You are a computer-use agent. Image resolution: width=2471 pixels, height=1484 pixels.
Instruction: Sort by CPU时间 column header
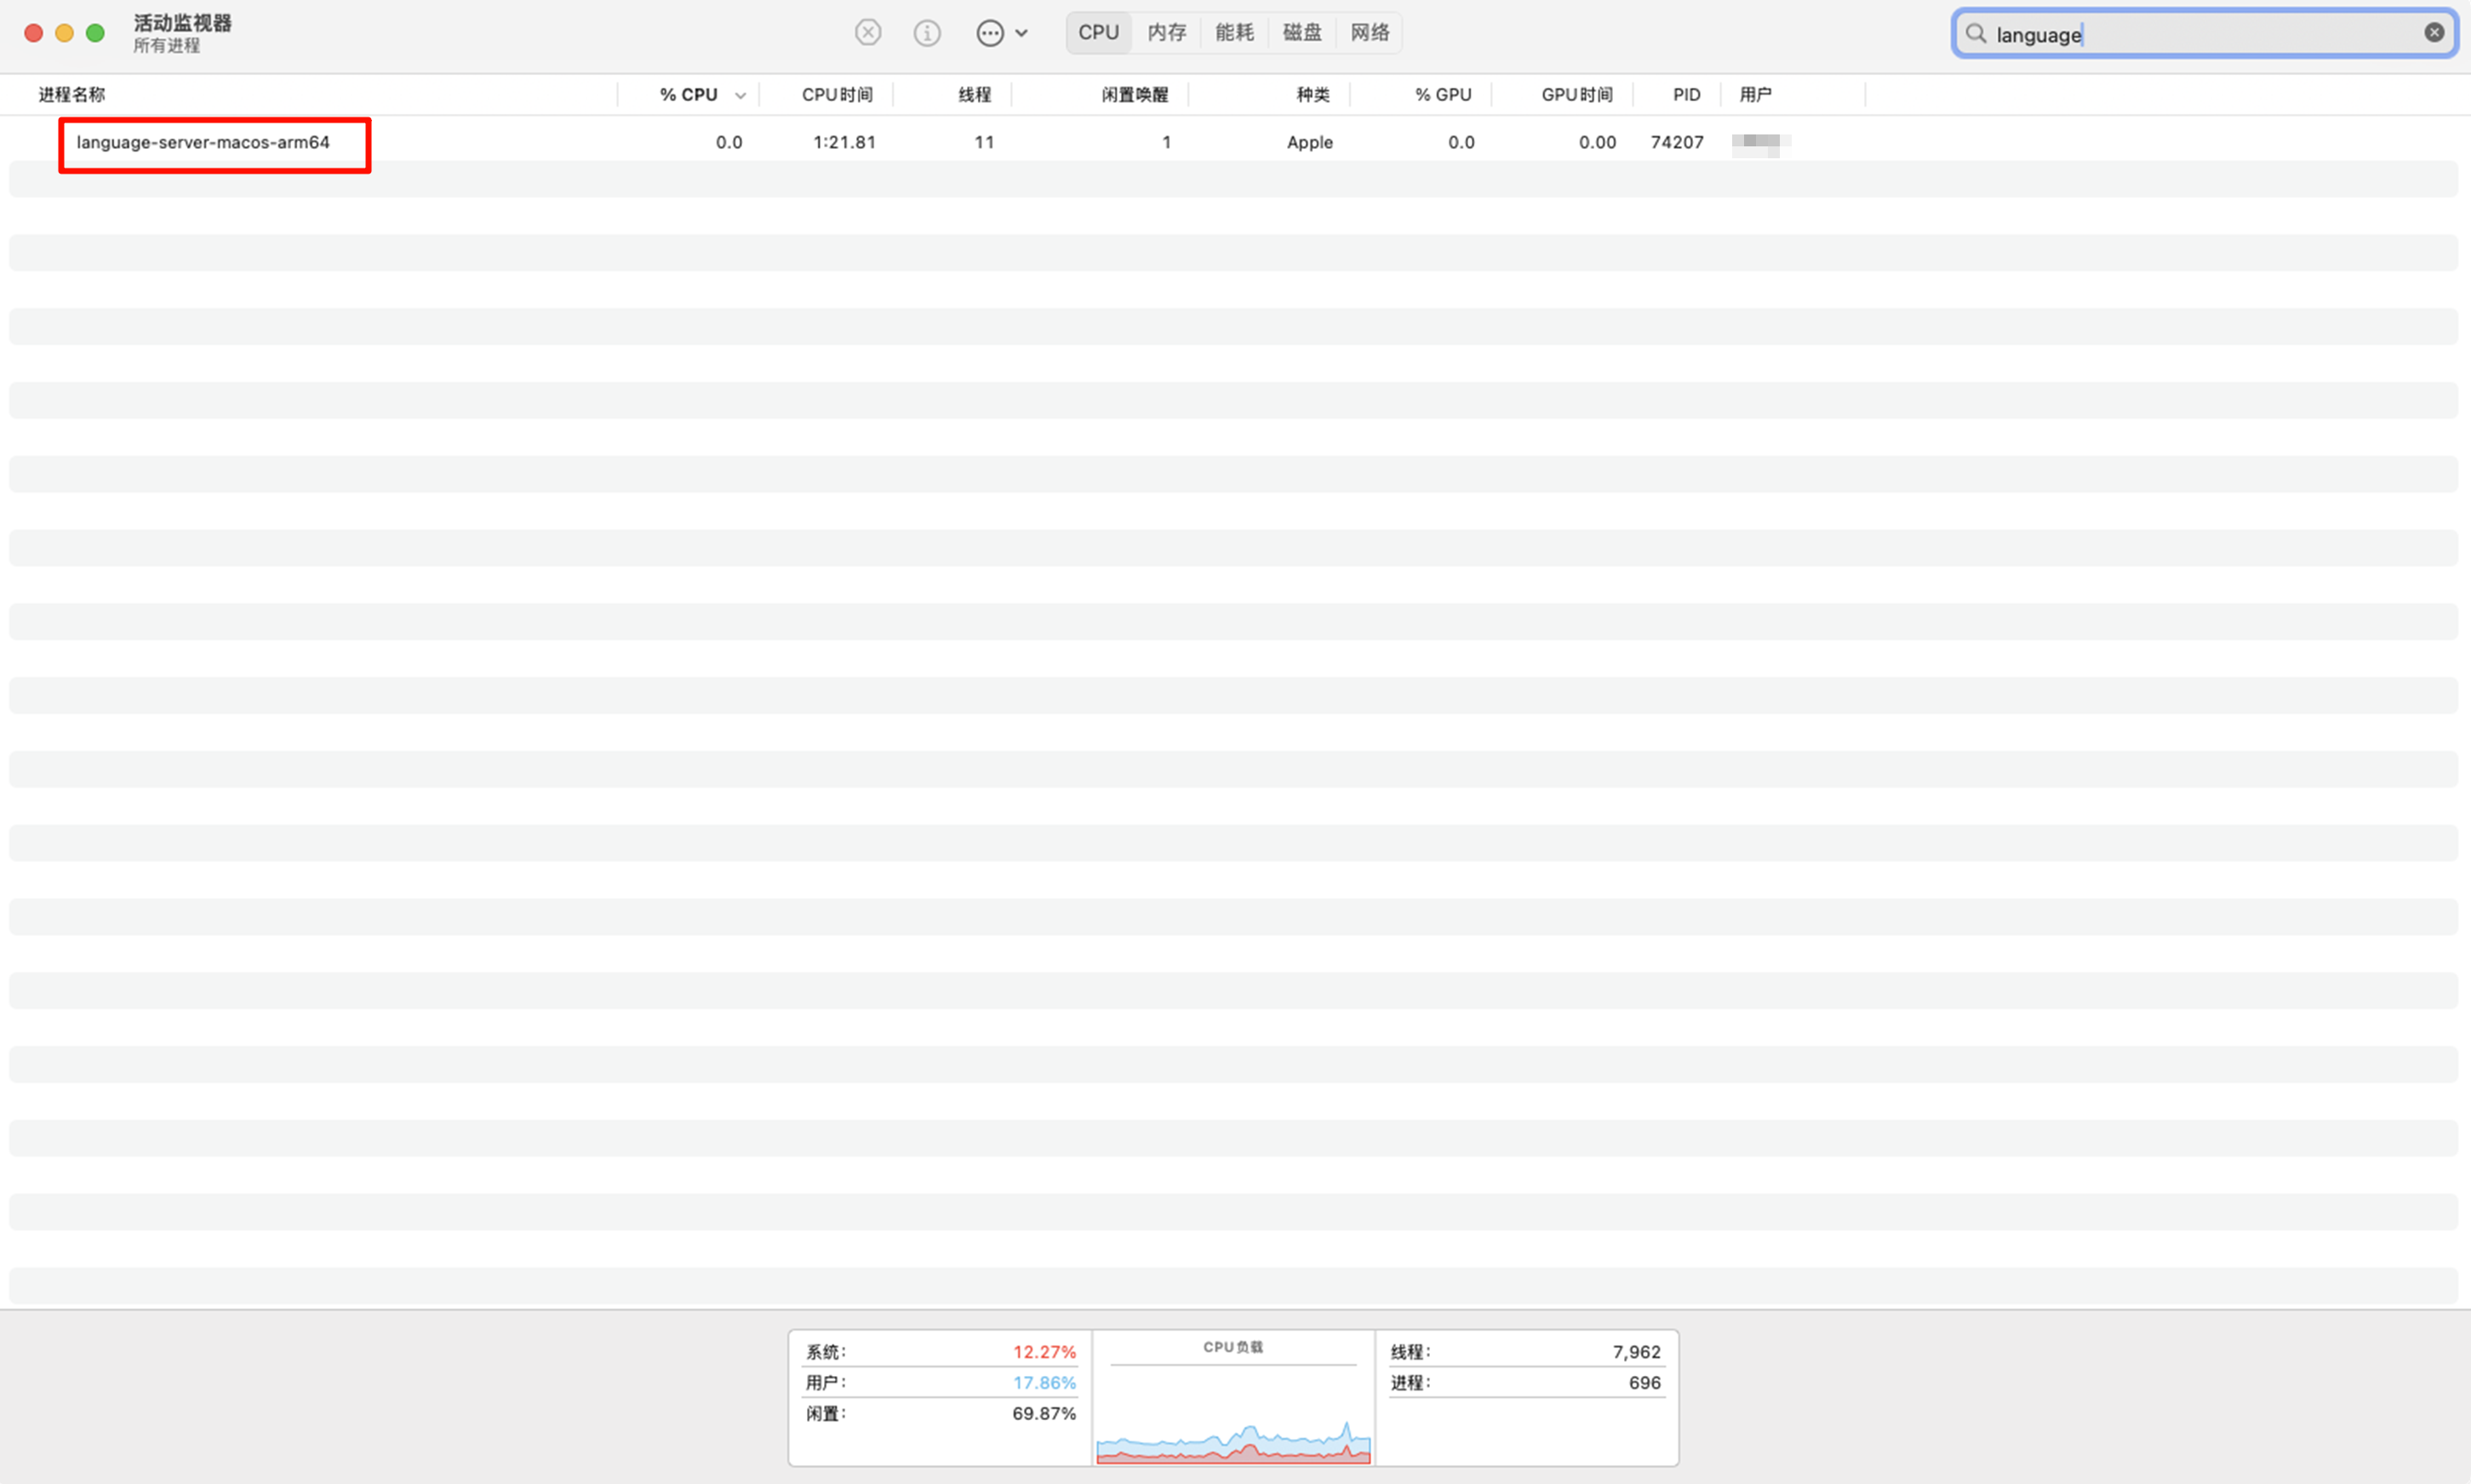(837, 95)
